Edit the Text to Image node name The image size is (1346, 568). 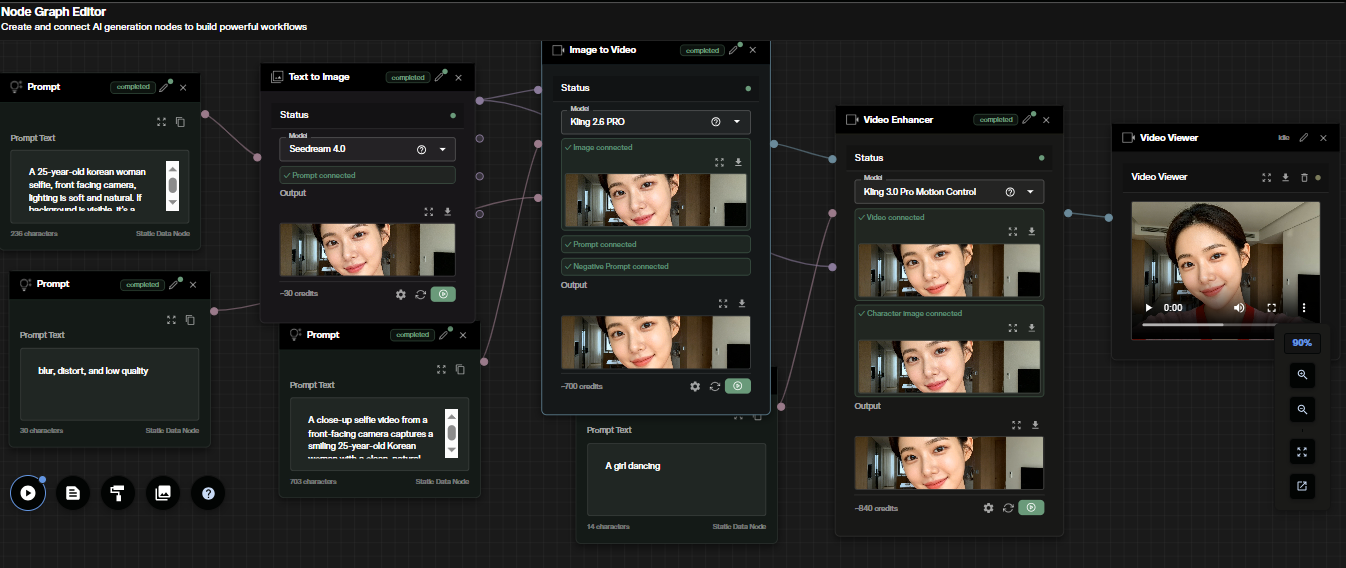pyautogui.click(x=440, y=77)
